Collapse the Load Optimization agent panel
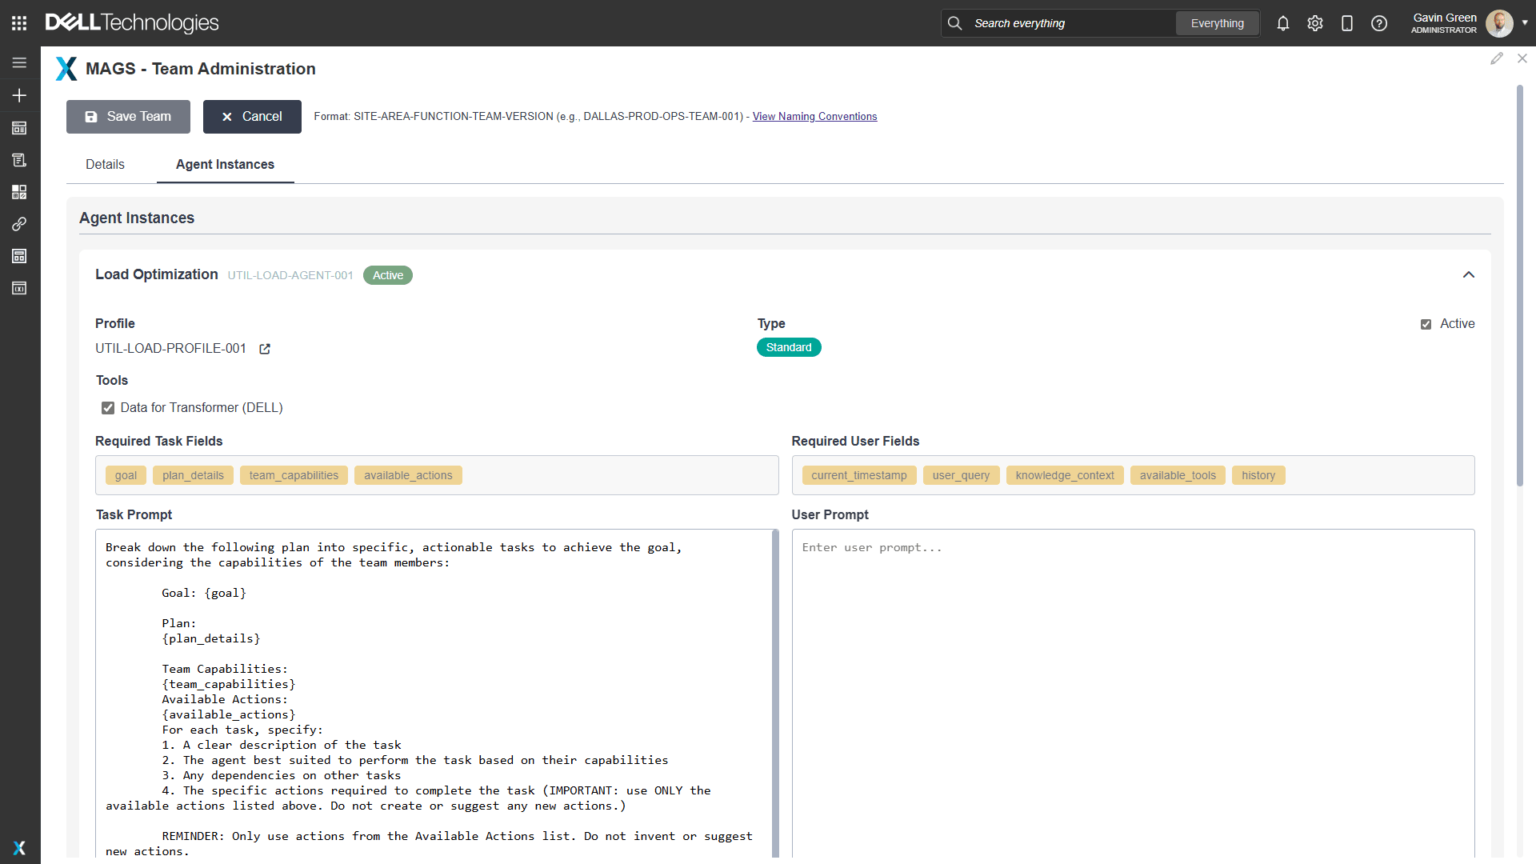This screenshot has width=1536, height=864. coord(1468,275)
